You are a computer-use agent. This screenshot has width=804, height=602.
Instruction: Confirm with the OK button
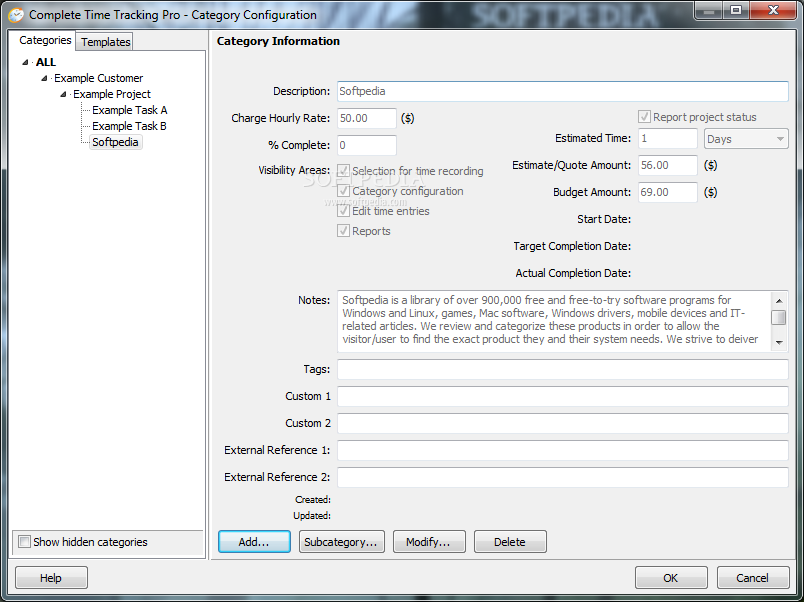[x=671, y=578]
